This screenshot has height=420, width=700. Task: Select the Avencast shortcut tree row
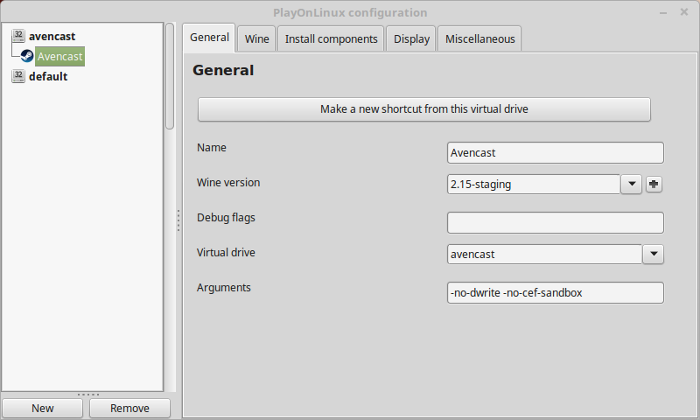(x=60, y=56)
